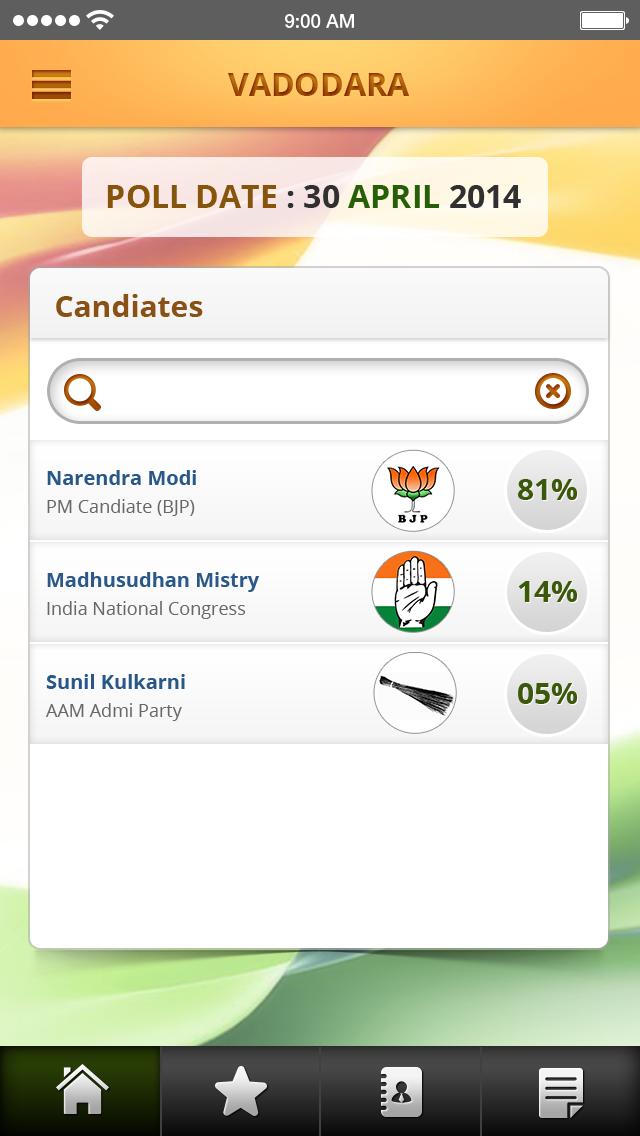Switch to the Home tab

(x=81, y=1091)
